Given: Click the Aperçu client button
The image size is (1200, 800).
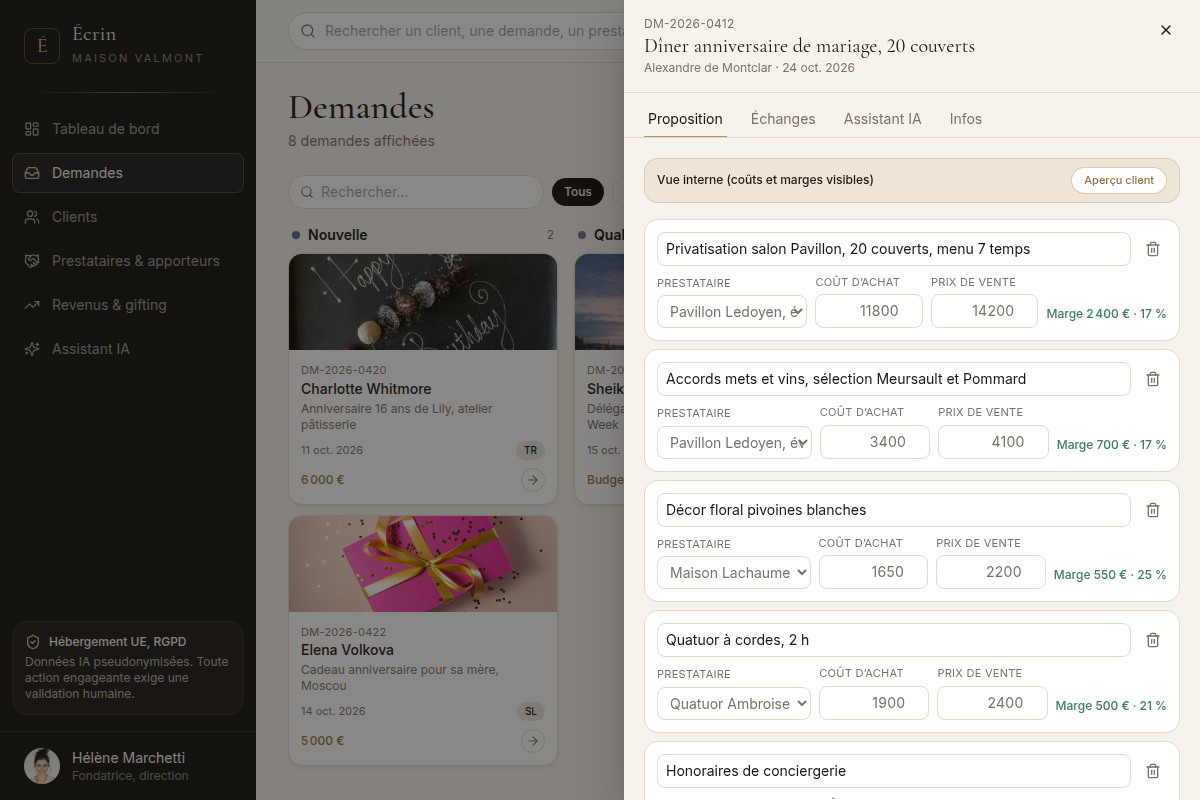Looking at the screenshot, I should click(1119, 180).
